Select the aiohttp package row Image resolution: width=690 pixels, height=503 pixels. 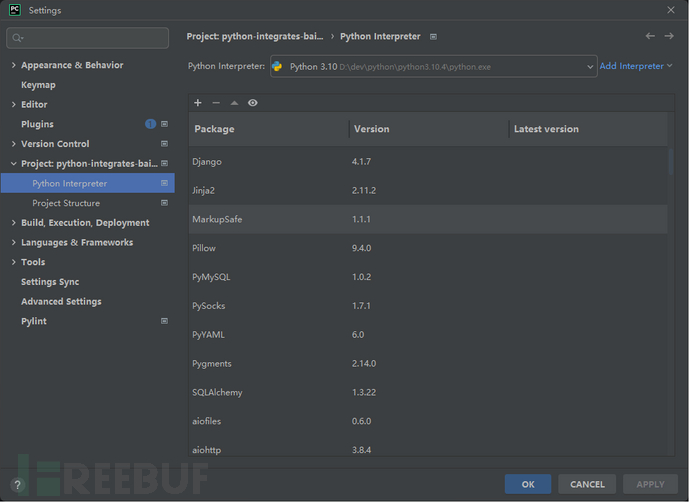(428, 448)
